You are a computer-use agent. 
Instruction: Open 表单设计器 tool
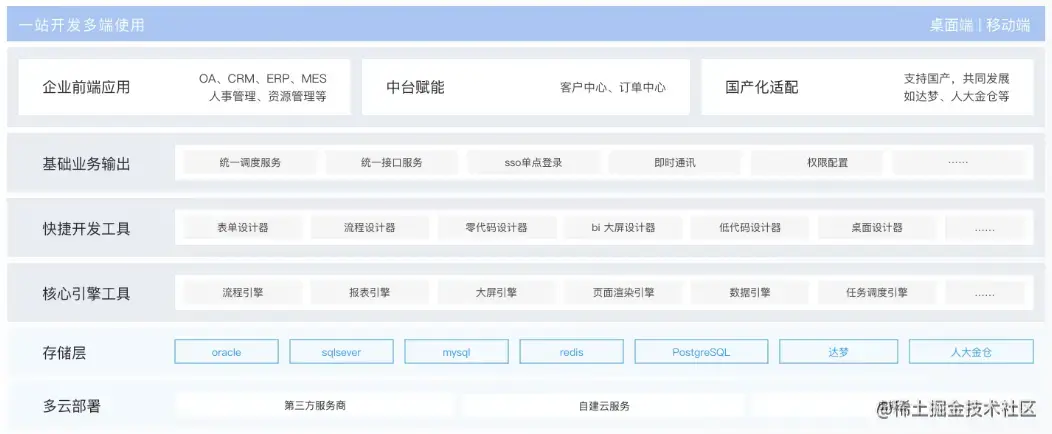tap(243, 228)
